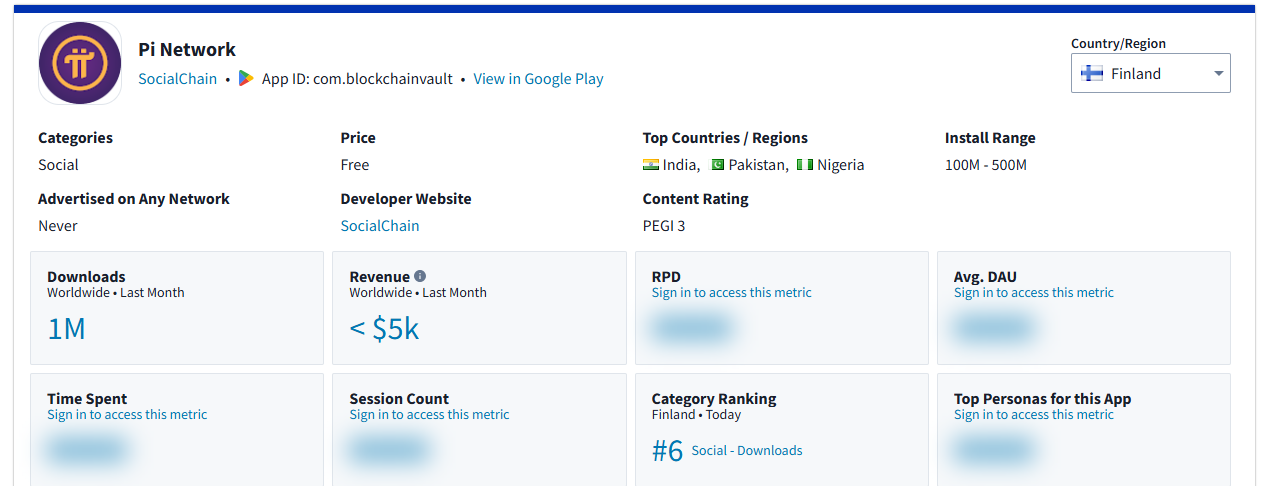Image resolution: width=1267 pixels, height=486 pixels.
Task: Click the Nigeria flag icon
Action: pyautogui.click(x=805, y=165)
